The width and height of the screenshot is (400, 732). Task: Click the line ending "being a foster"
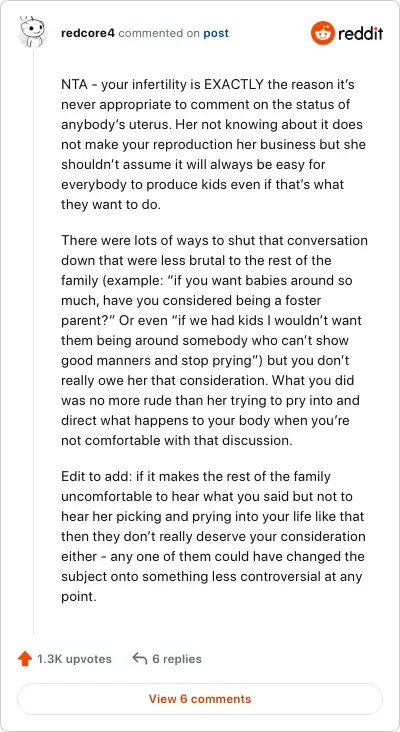[x=191, y=301]
